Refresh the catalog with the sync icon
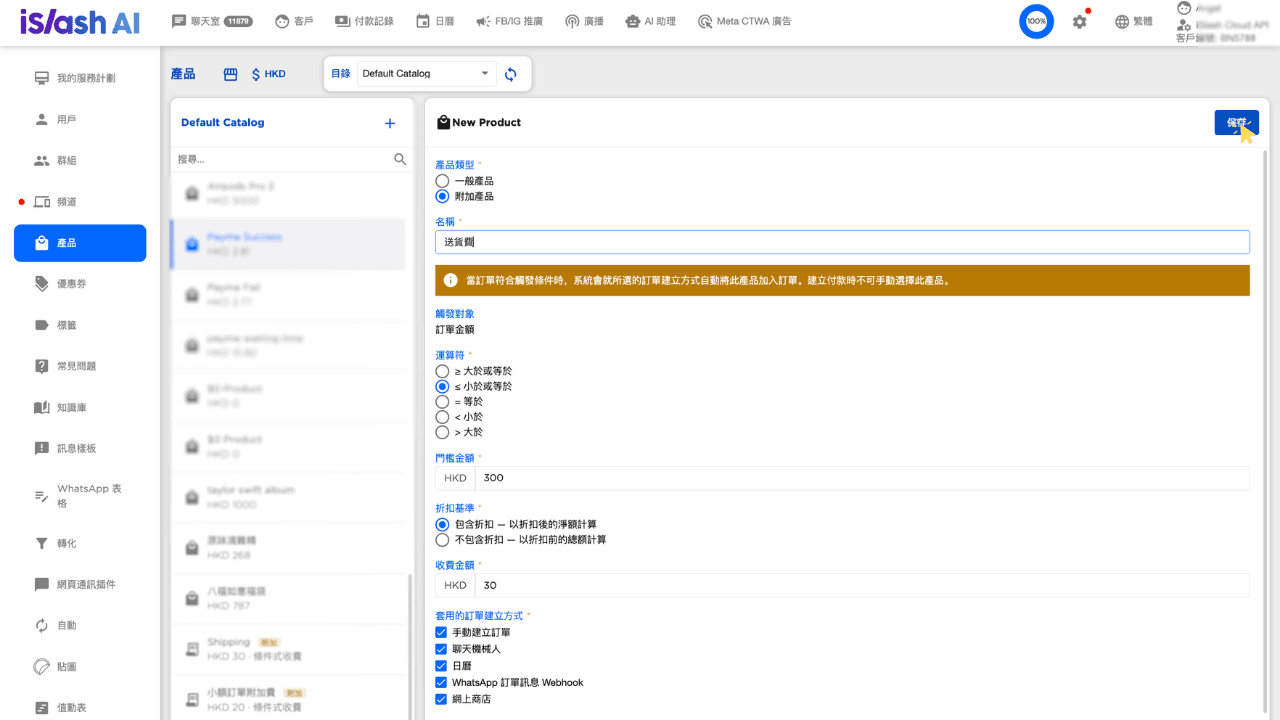The image size is (1280, 720). click(511, 74)
